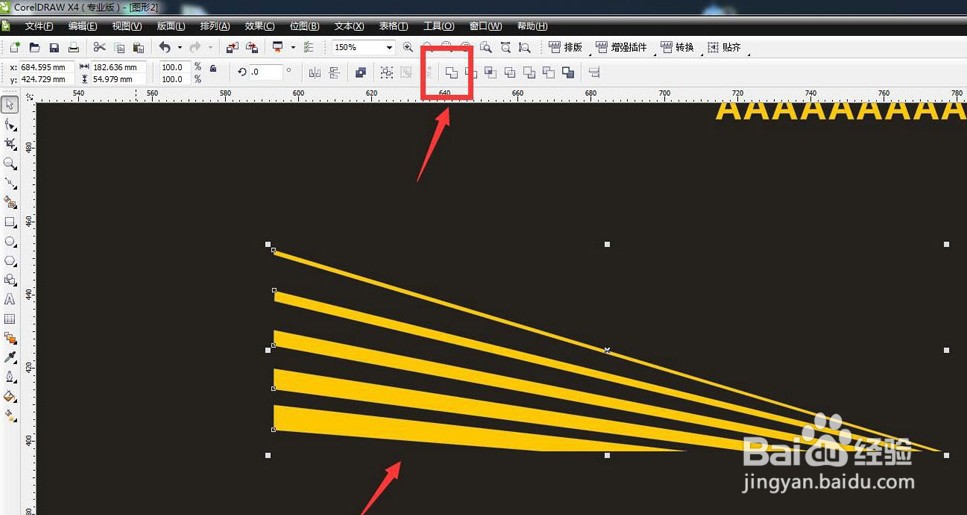
Task: Open the 视图(V) menu
Action: tap(127, 27)
